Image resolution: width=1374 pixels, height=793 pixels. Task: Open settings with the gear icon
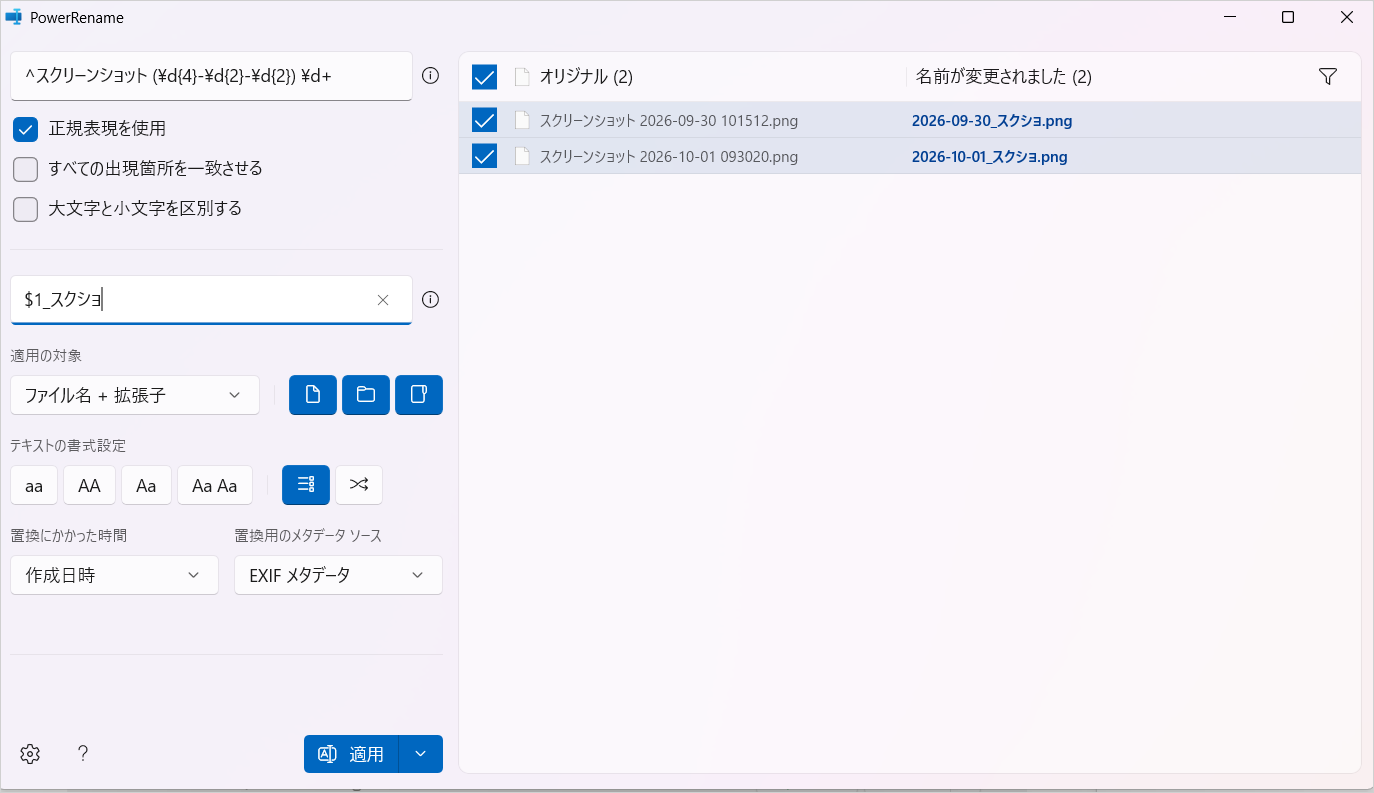point(30,754)
